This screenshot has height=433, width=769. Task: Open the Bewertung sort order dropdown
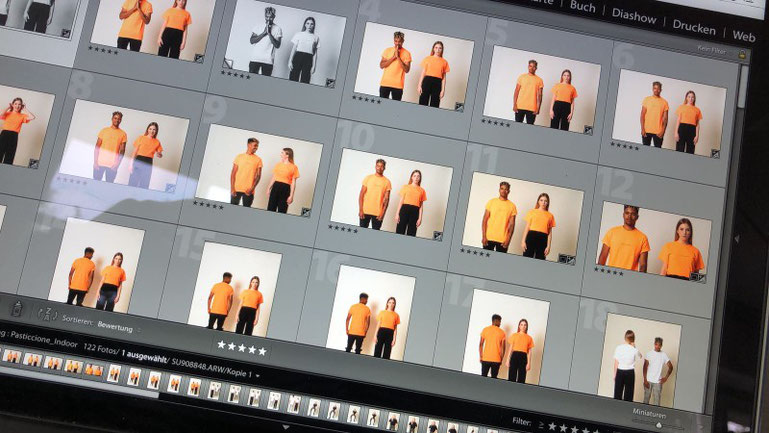point(118,327)
